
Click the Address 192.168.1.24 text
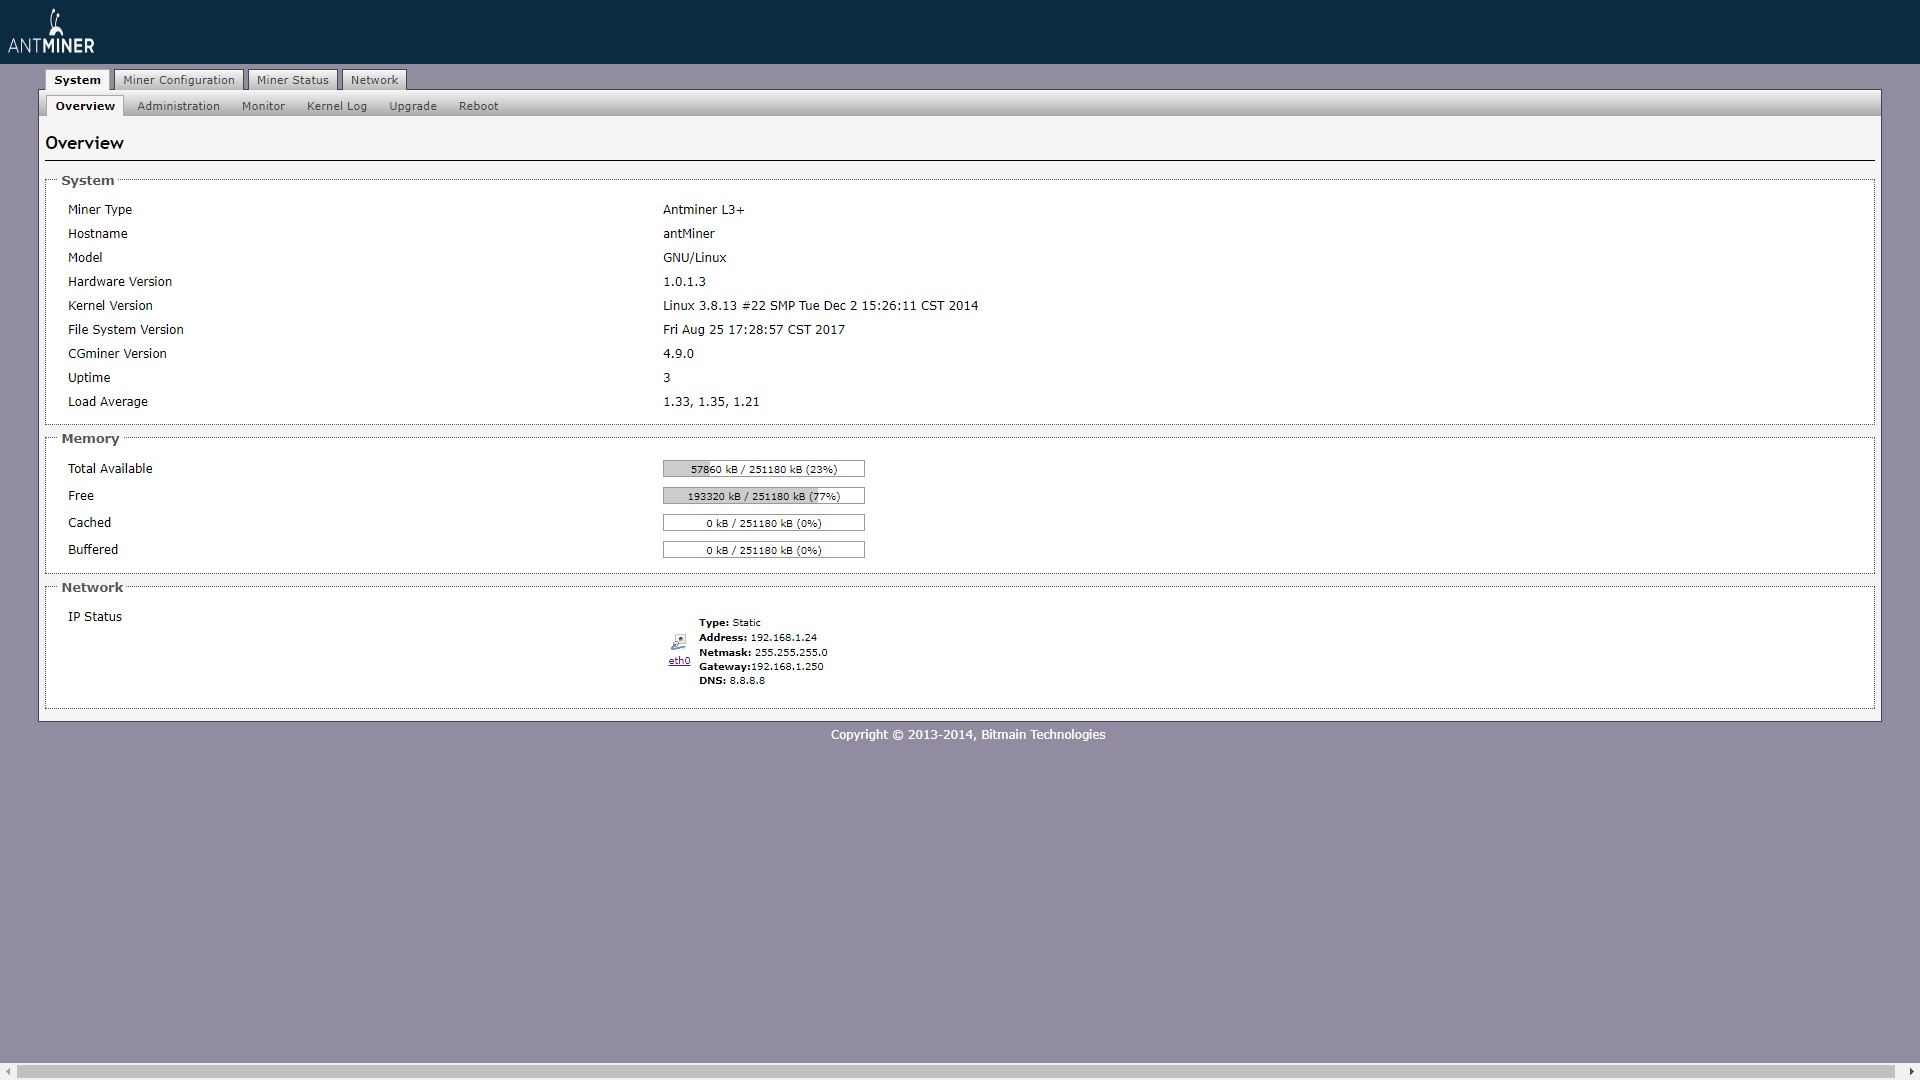758,638
